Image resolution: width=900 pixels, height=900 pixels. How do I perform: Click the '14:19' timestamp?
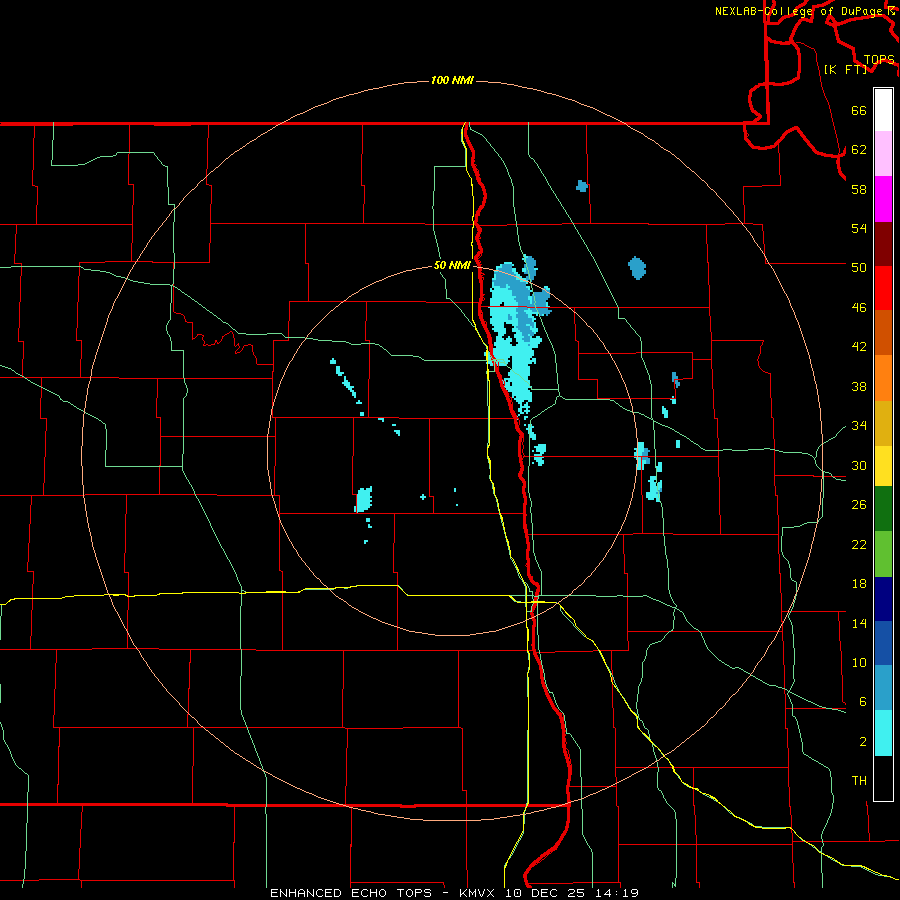[617, 893]
